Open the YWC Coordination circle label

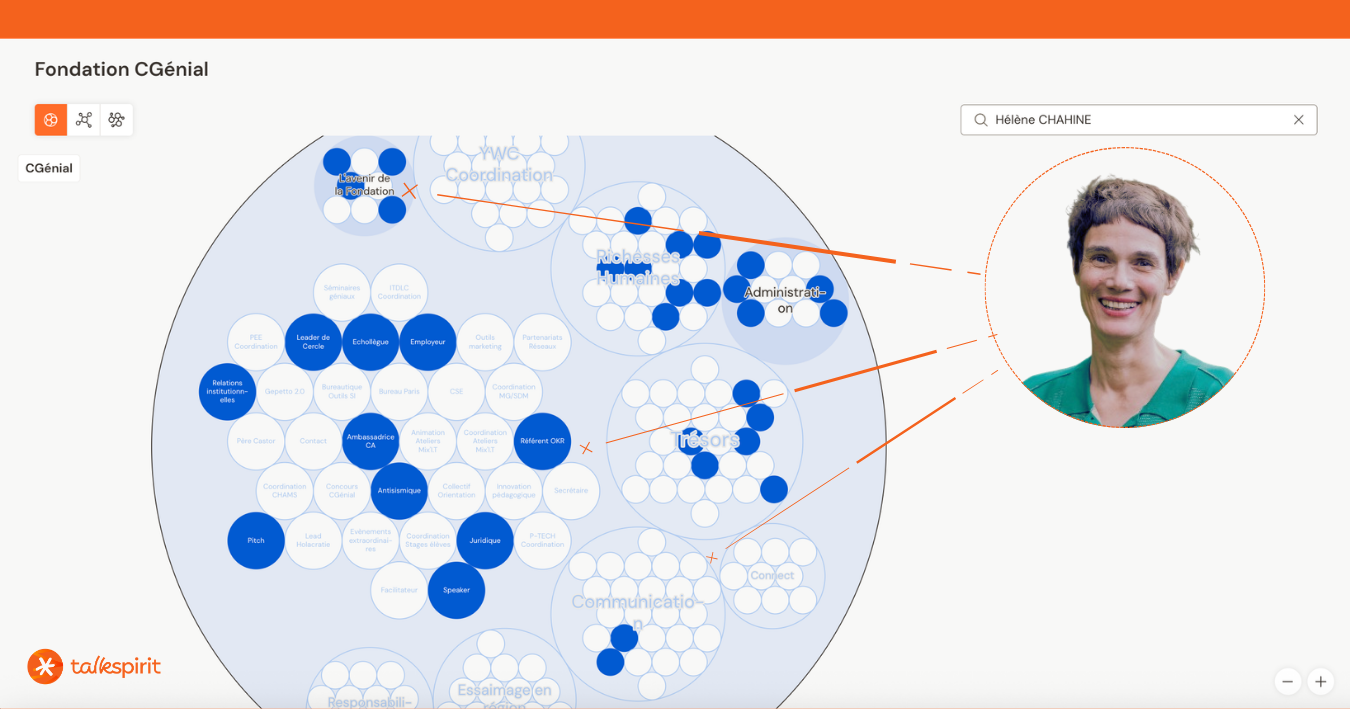(499, 164)
